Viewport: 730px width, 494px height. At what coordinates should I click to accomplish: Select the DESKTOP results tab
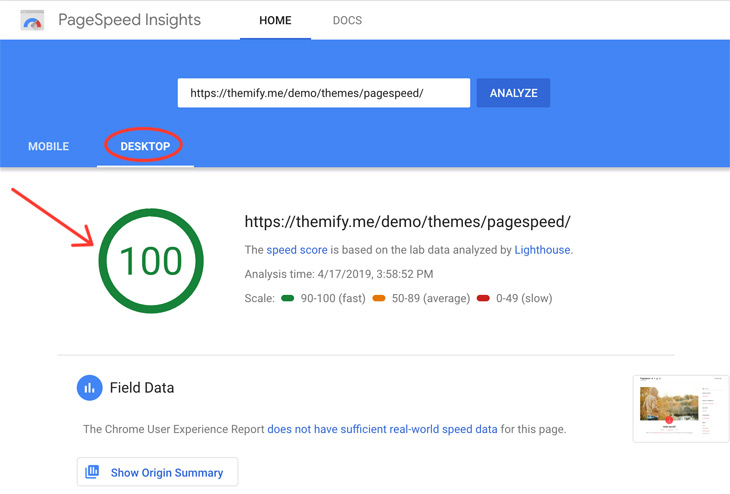click(x=145, y=146)
